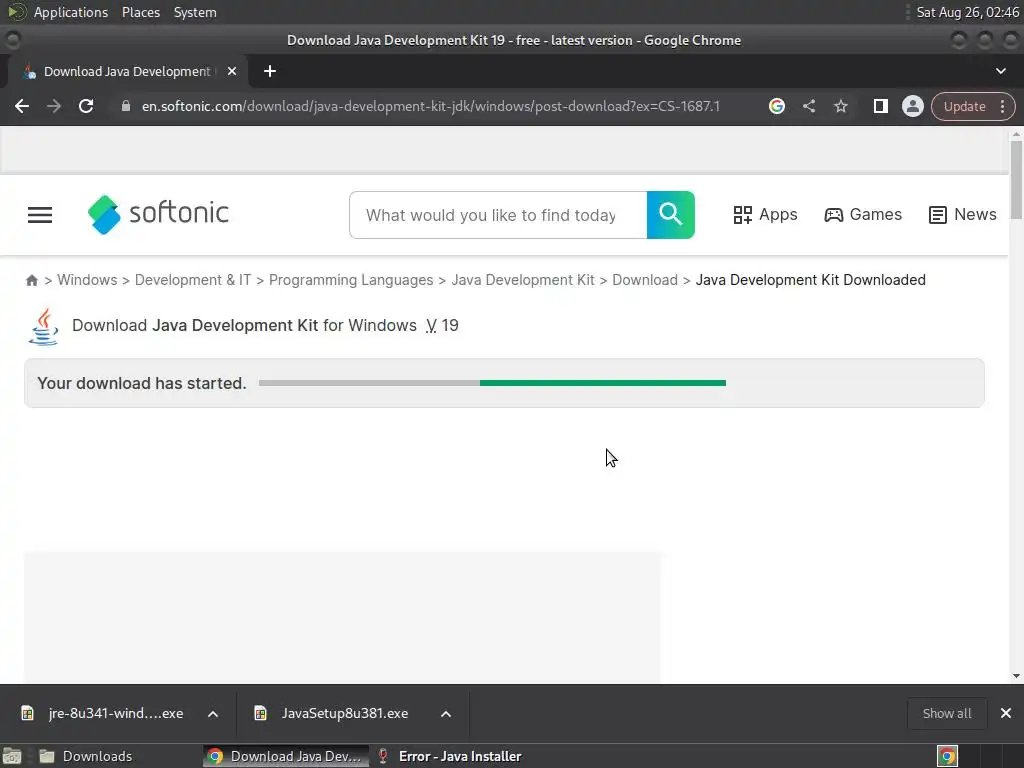Click the Java Development Kit title text
The width and height of the screenshot is (1024, 768).
tap(235, 325)
